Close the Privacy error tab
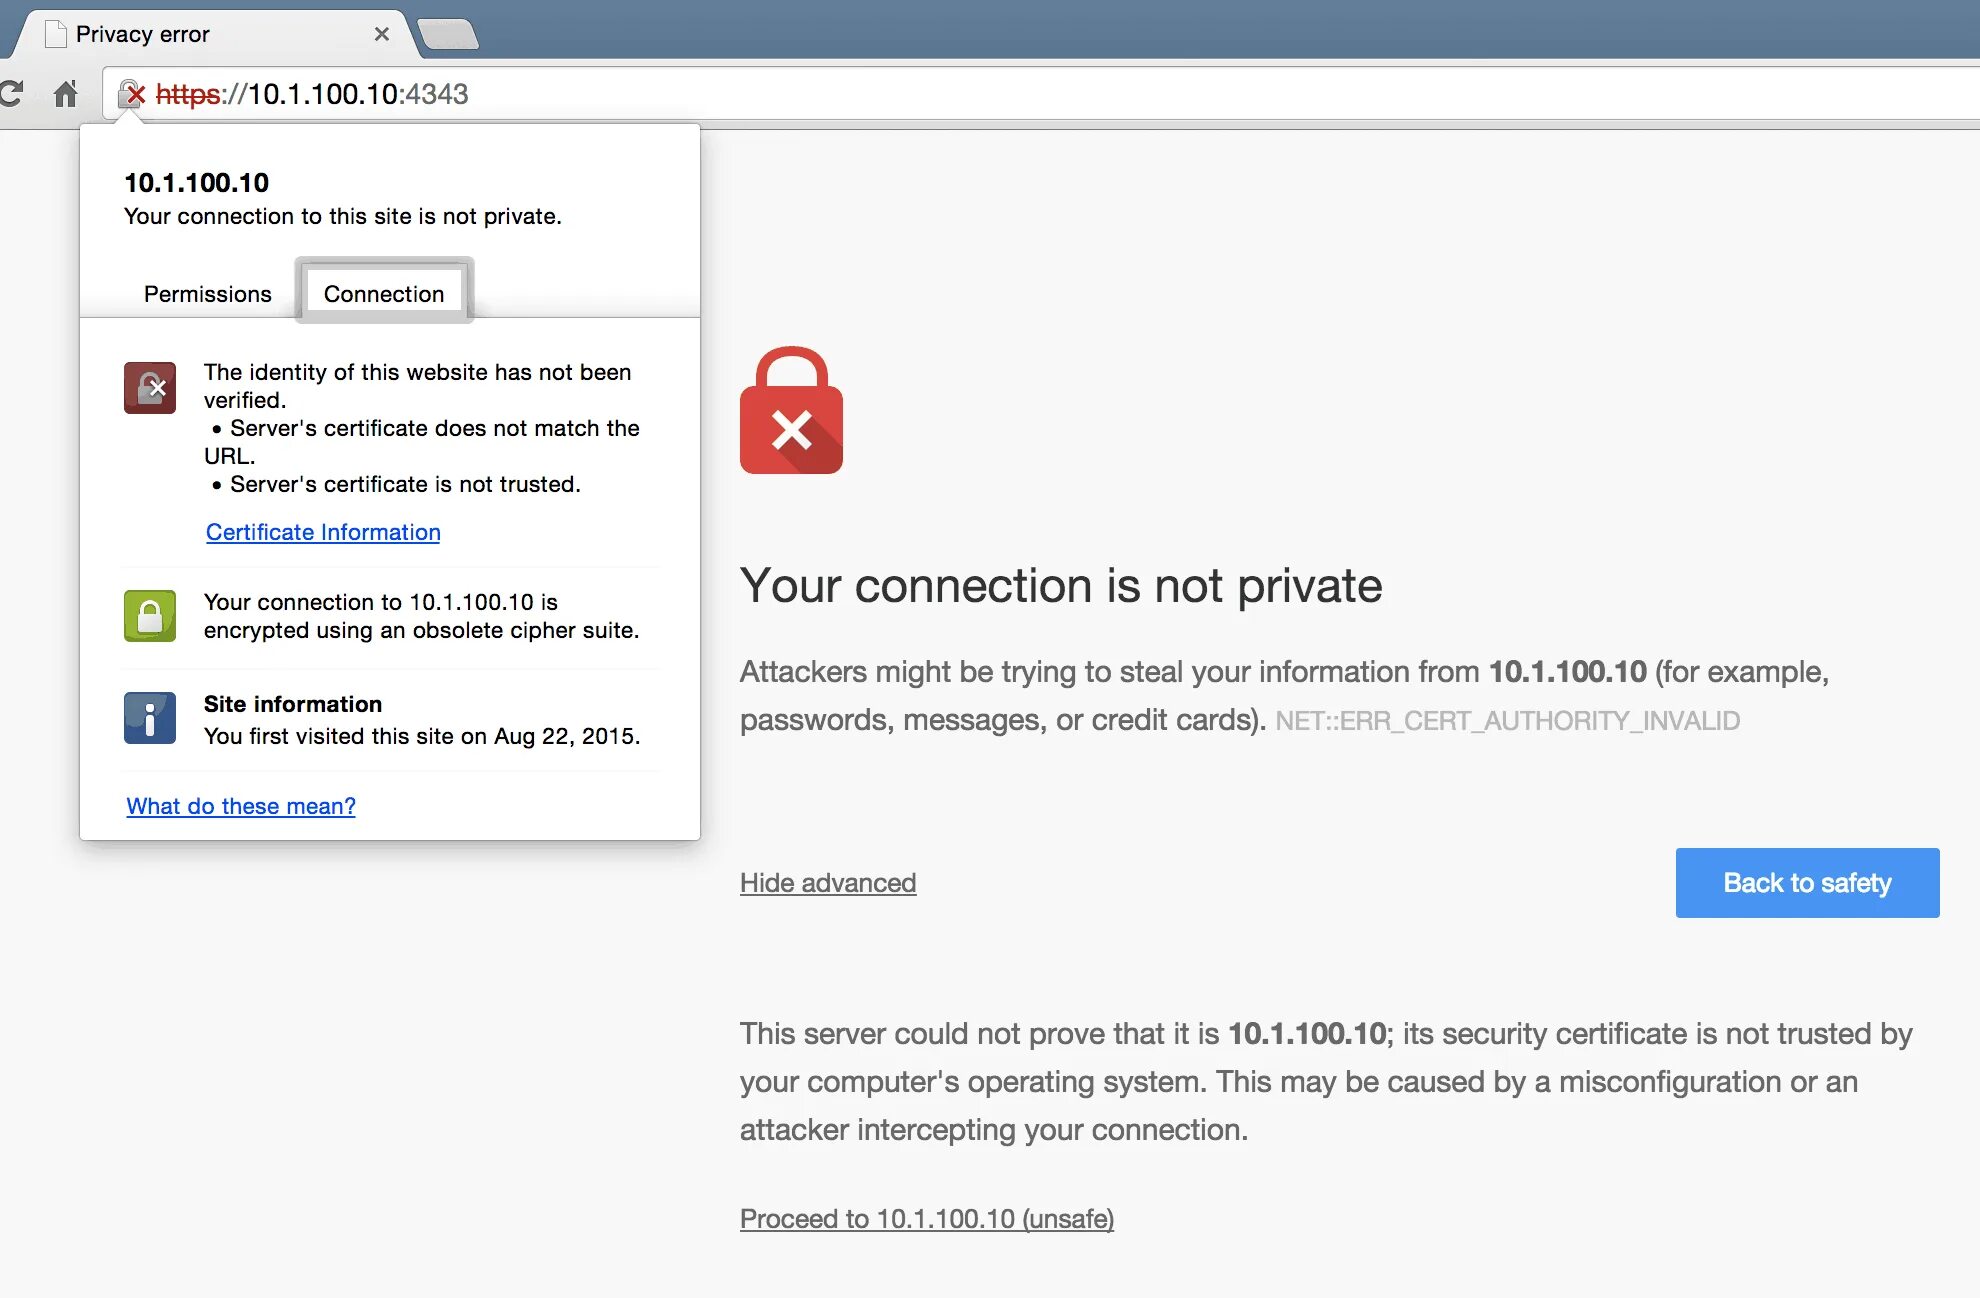The width and height of the screenshot is (1980, 1298). coord(382,34)
